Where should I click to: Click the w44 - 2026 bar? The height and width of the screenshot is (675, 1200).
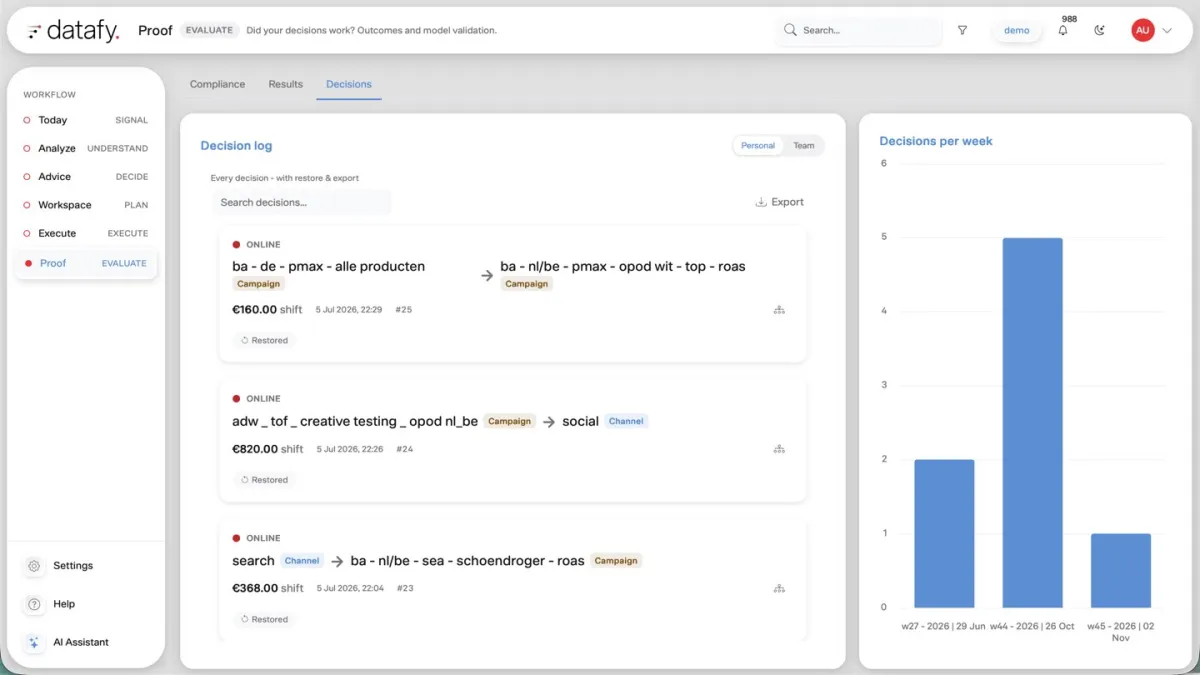1032,422
